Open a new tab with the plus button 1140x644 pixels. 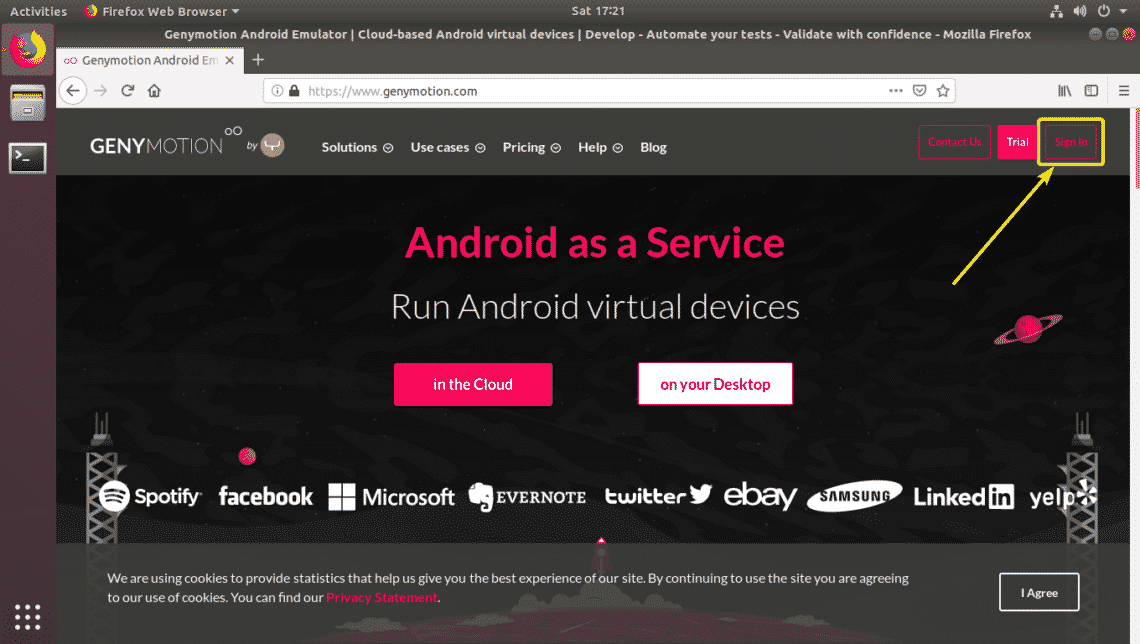coord(258,60)
